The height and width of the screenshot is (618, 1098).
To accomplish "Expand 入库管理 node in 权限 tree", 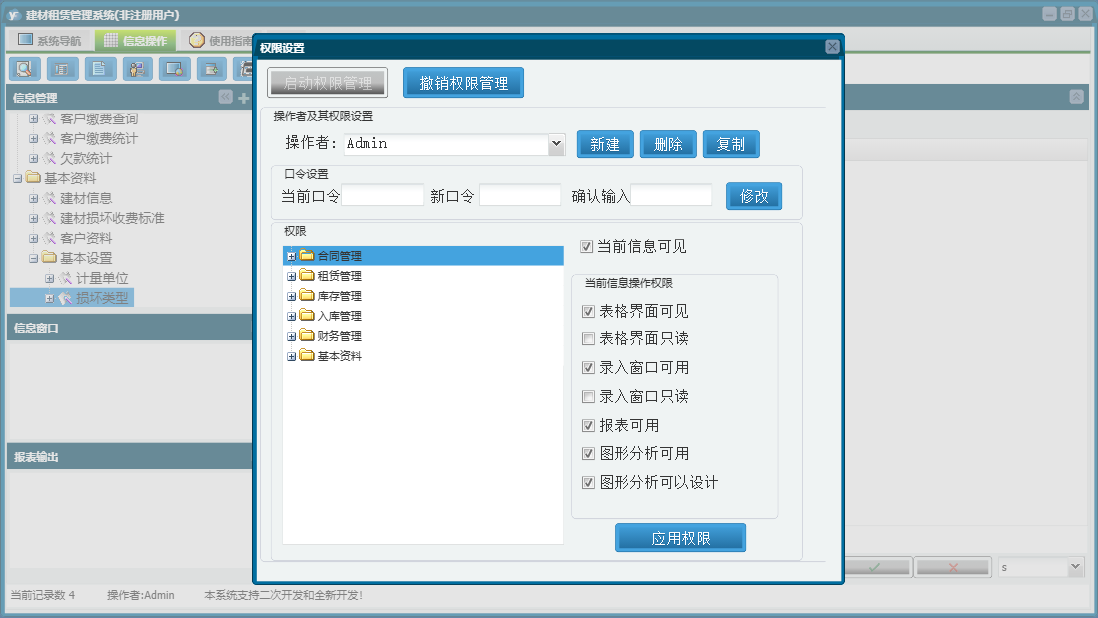I will click(x=291, y=316).
